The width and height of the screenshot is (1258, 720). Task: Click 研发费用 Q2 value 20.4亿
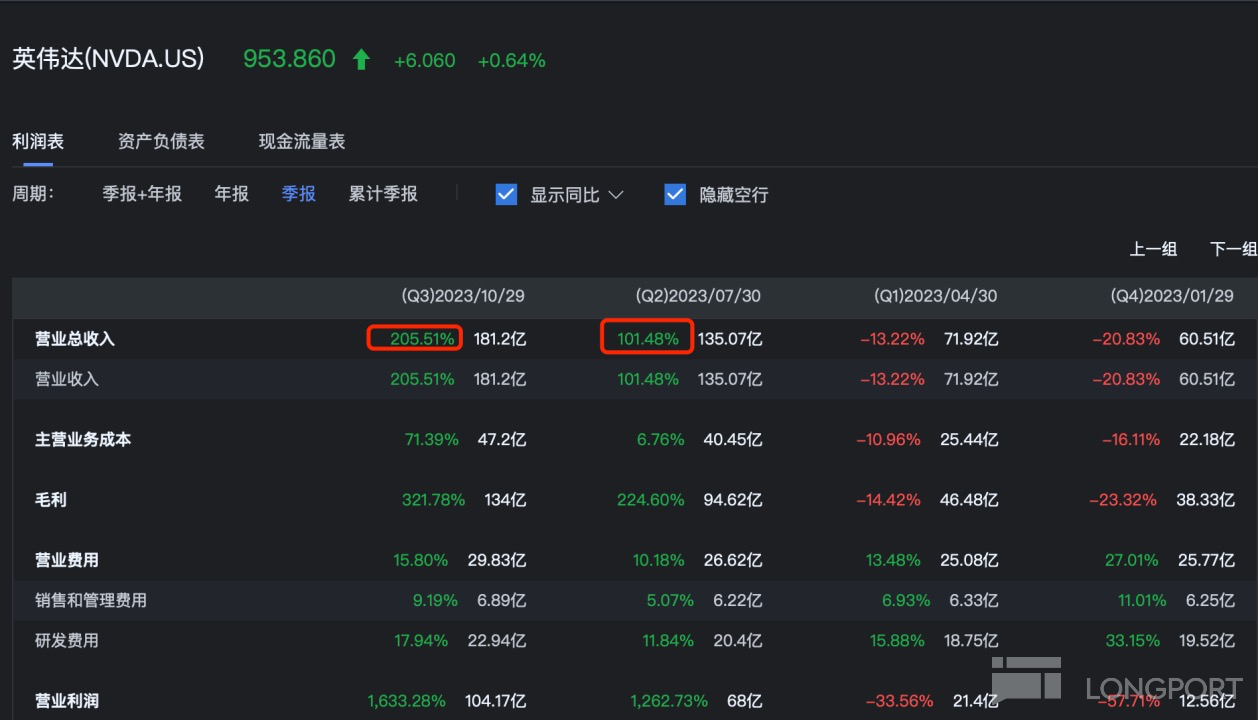[737, 640]
